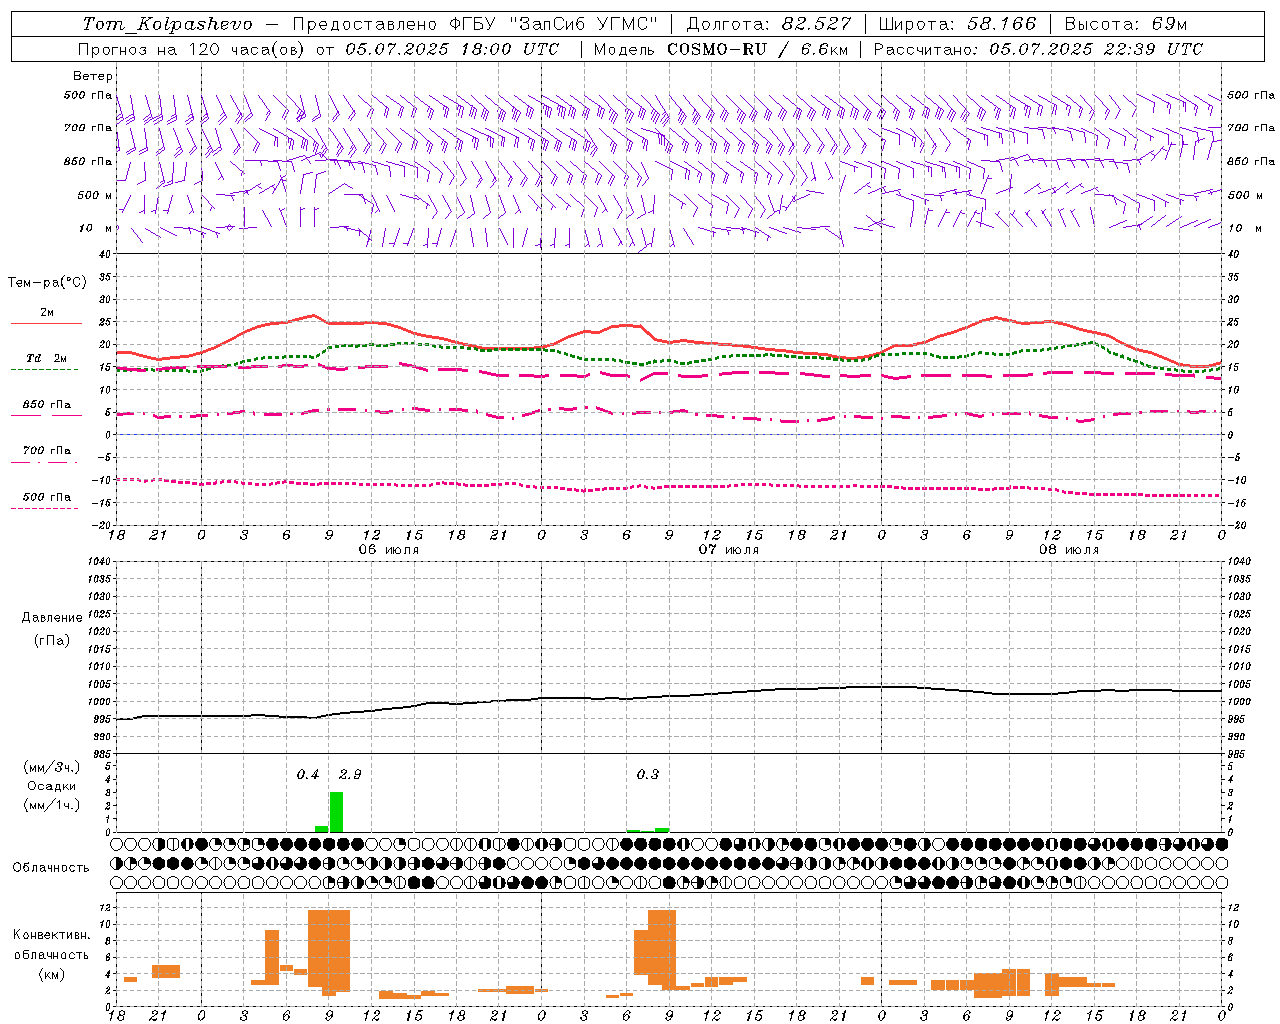
Task: Click the tall green 2.9 mm precipitation bar
Action: 336,812
